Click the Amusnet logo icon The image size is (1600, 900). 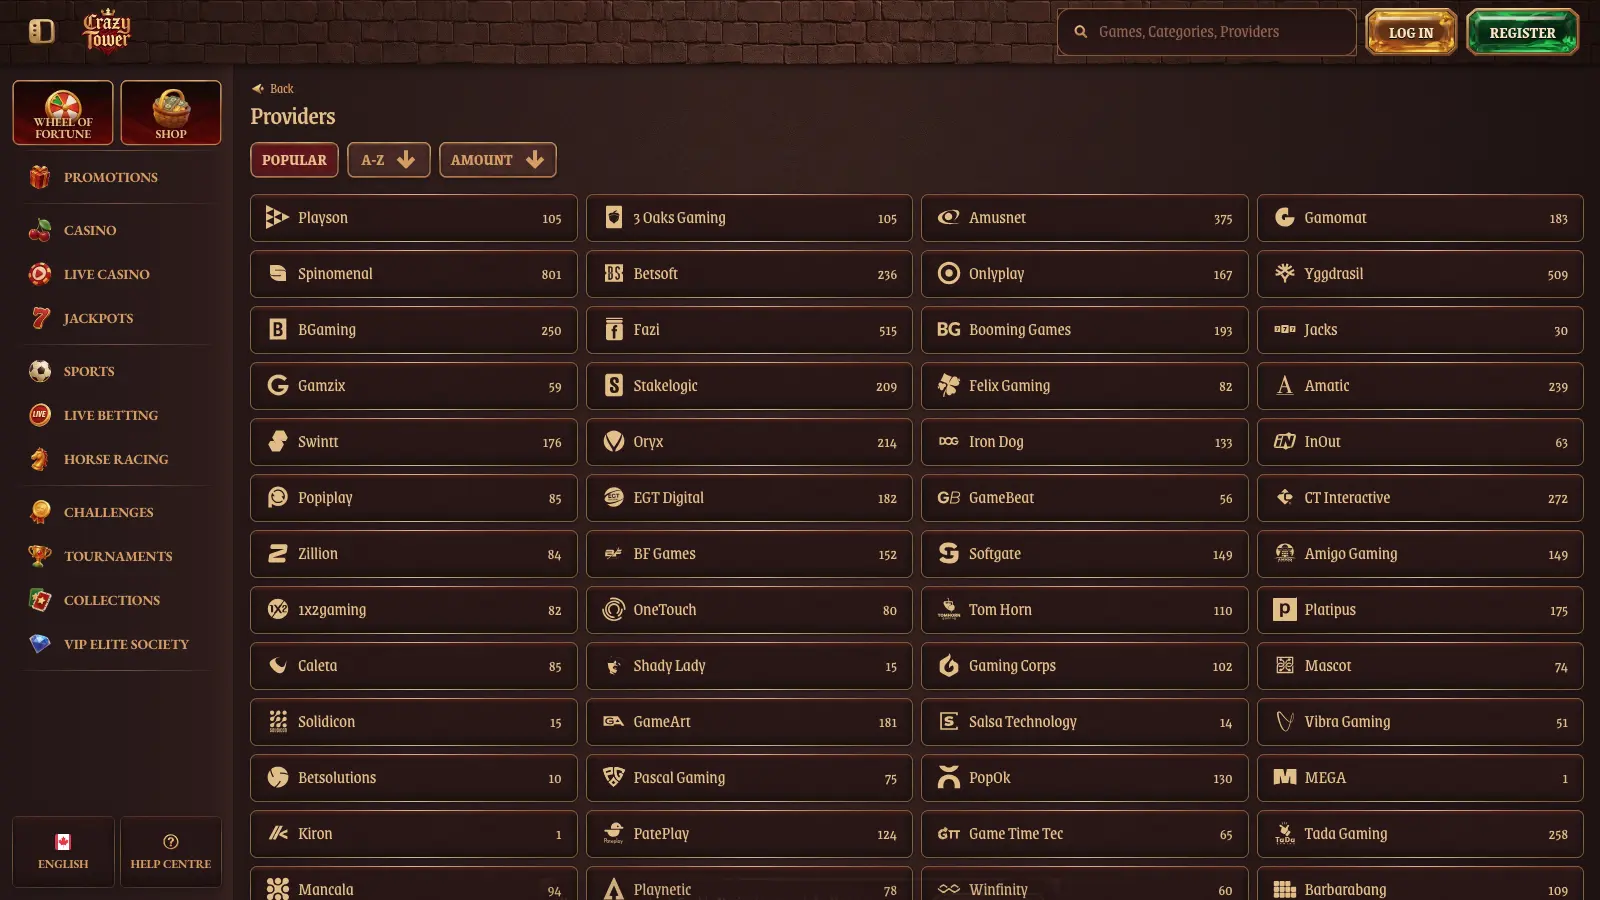coord(949,218)
